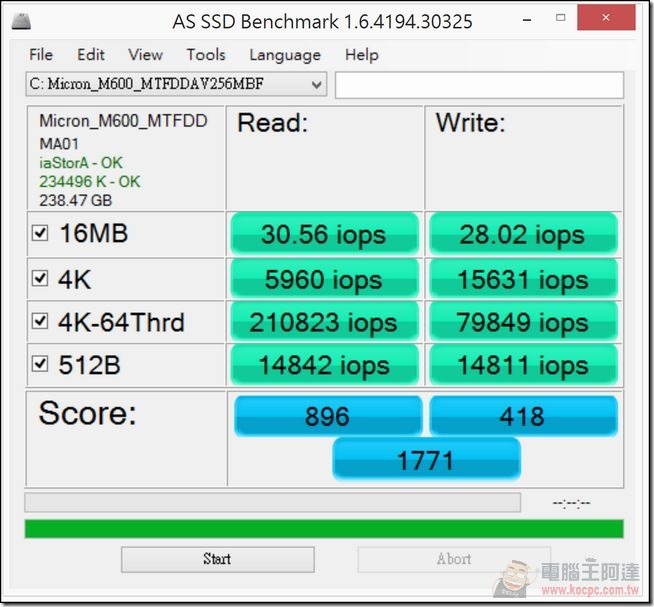The image size is (654, 607).
Task: Click the empty text field beside drive selector
Action: click(x=479, y=85)
